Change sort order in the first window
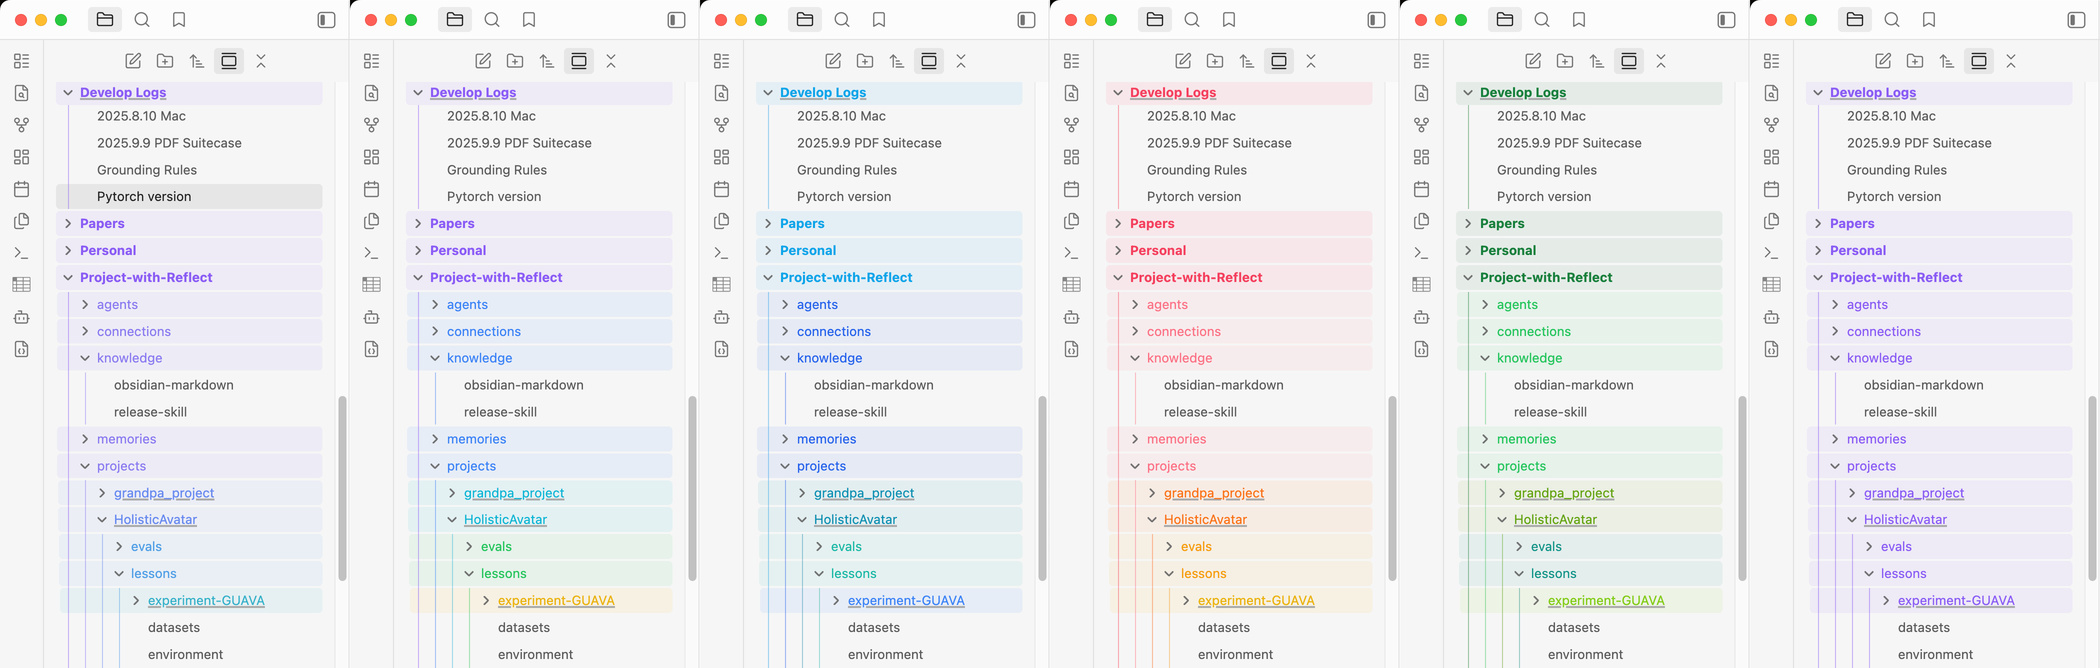2100x668 pixels. pos(197,61)
